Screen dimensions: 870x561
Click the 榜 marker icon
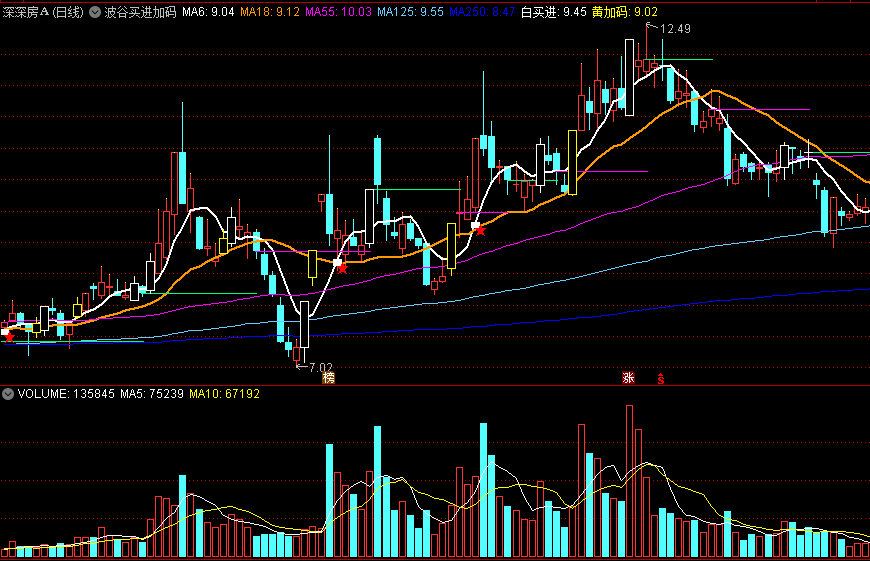[328, 378]
